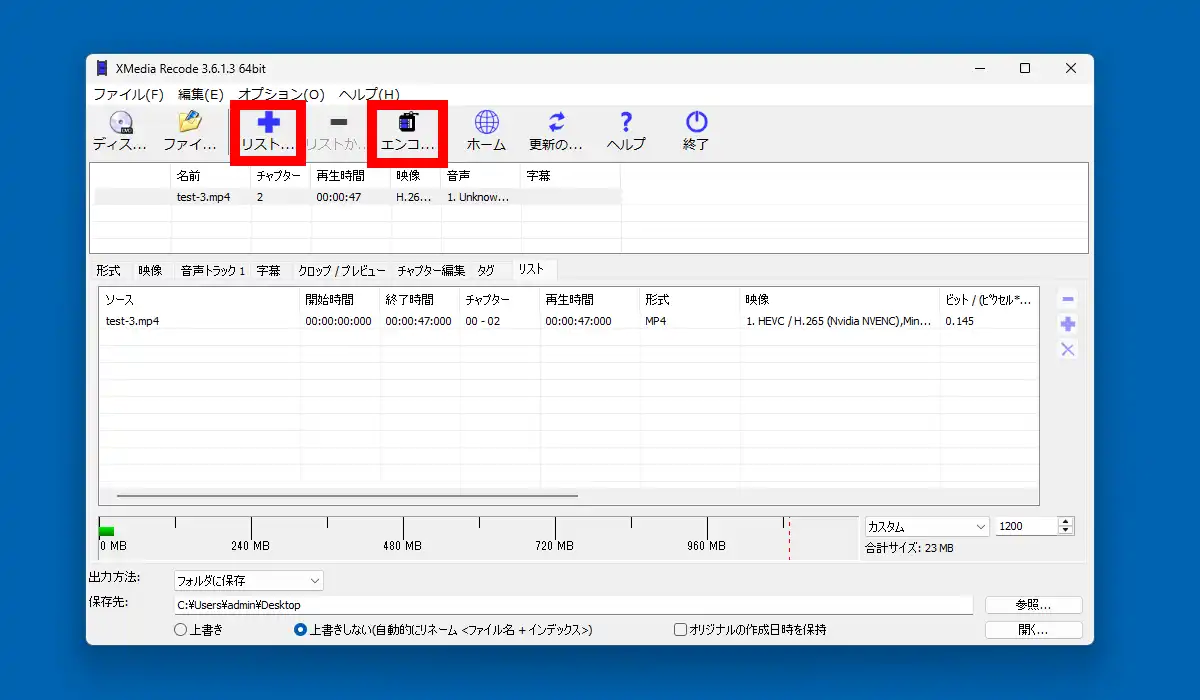Open the オプション(O) menu
Image resolution: width=1200 pixels, height=700 pixels.
(x=281, y=94)
